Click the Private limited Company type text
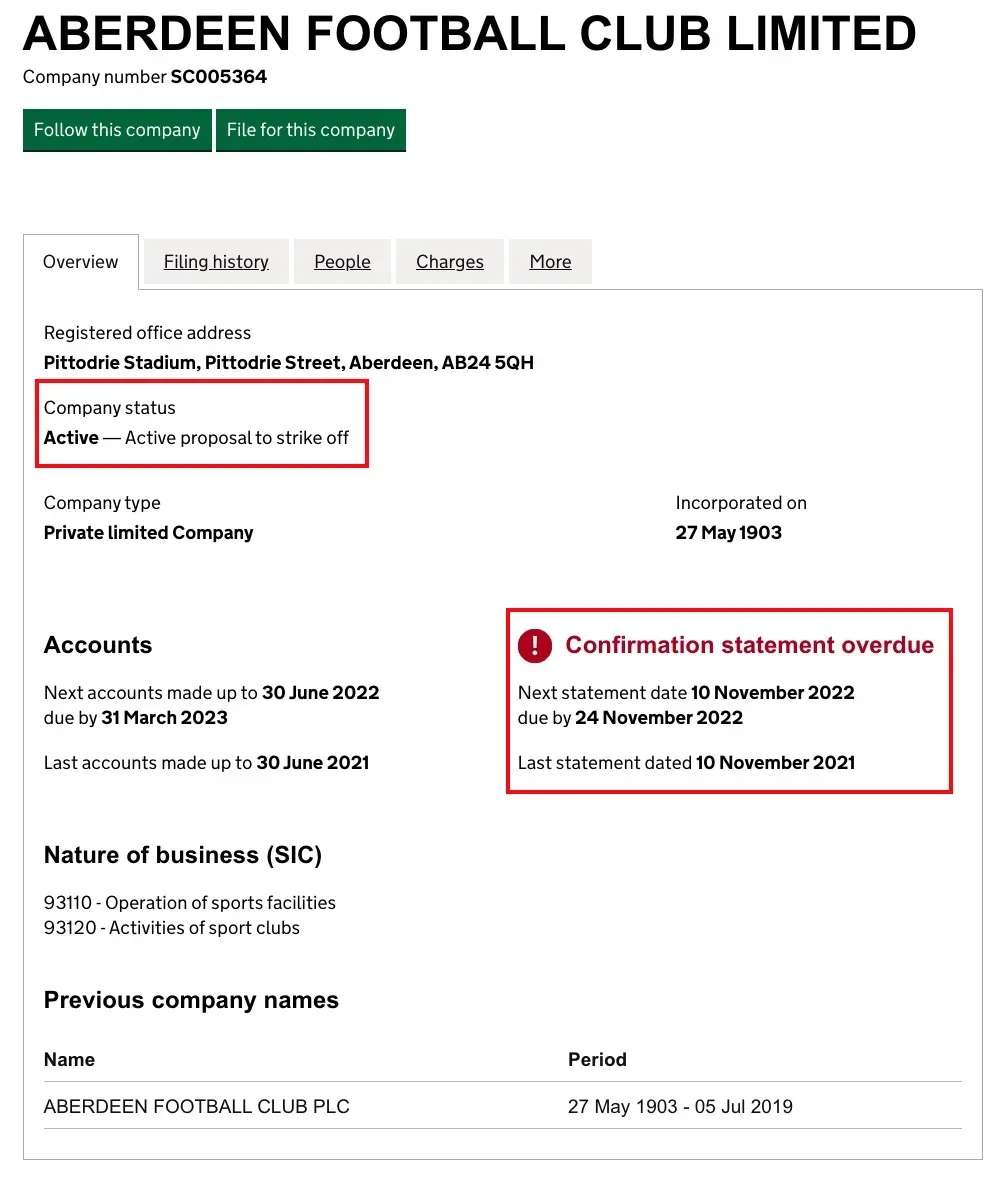The height and width of the screenshot is (1178, 1003). (x=148, y=533)
